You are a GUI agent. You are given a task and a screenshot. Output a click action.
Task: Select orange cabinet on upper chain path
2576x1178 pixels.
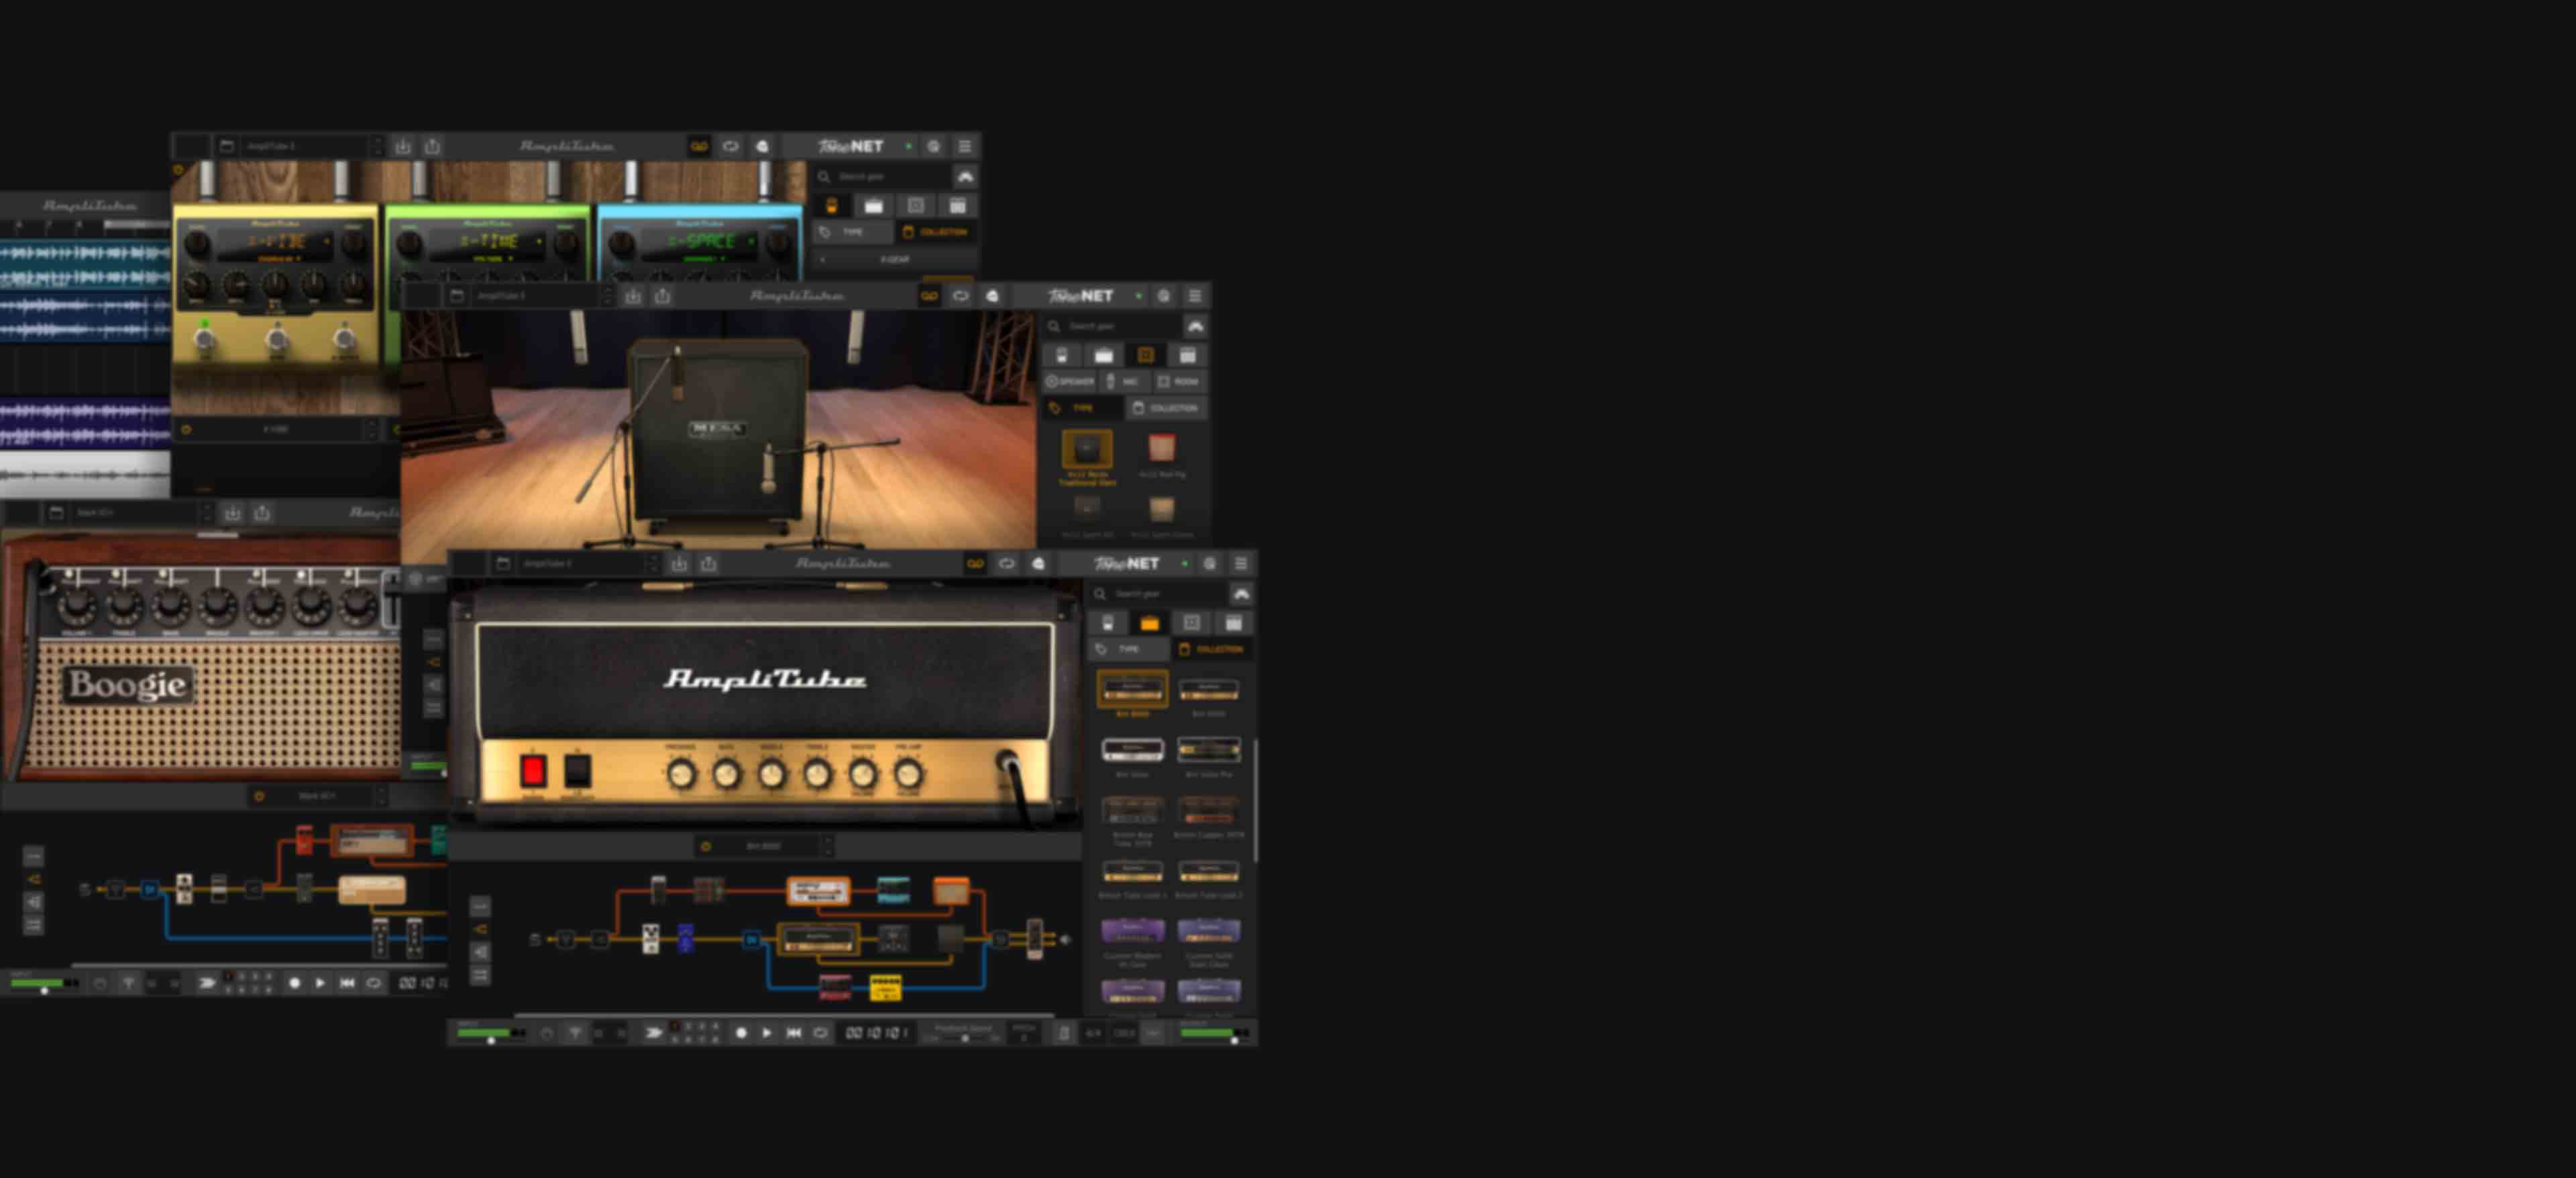[950, 890]
